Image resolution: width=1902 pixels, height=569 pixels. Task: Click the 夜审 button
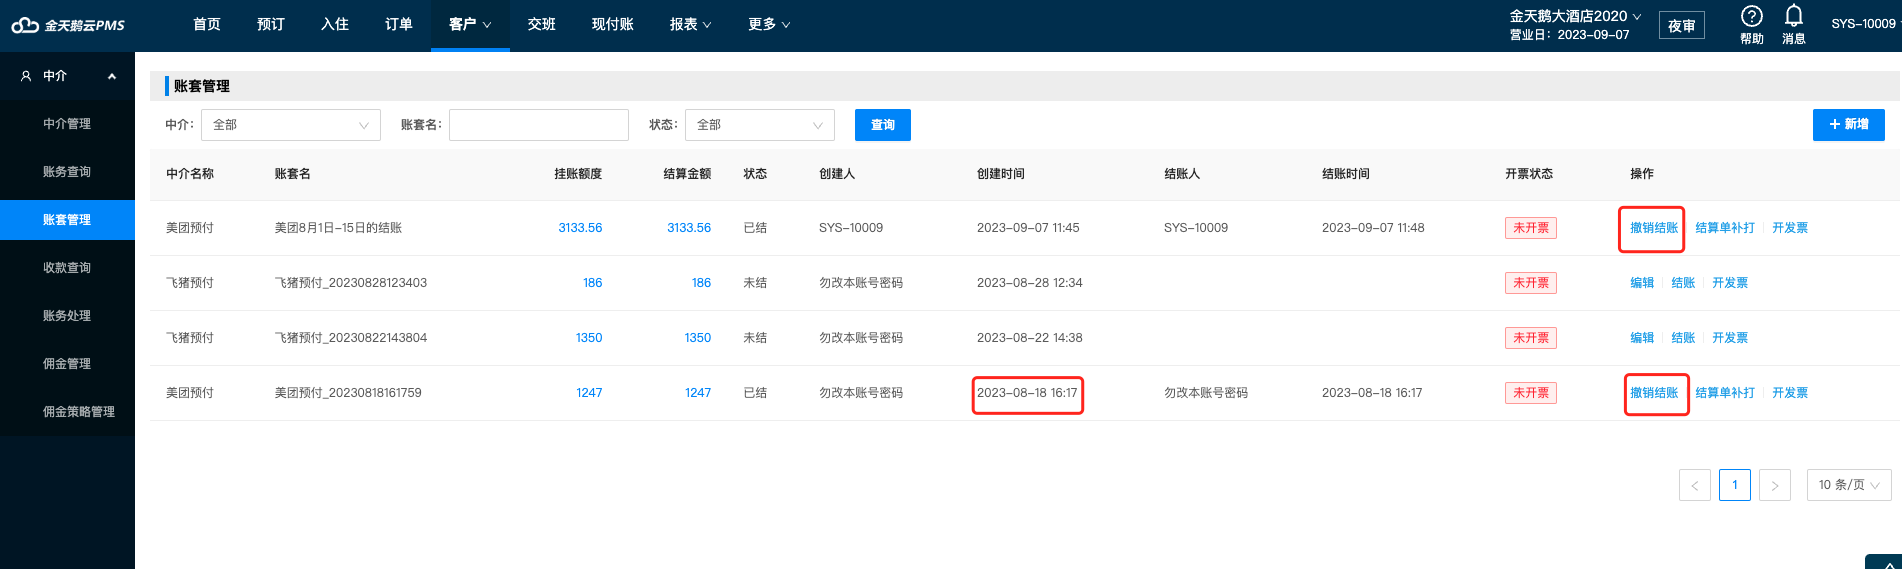1682,26
